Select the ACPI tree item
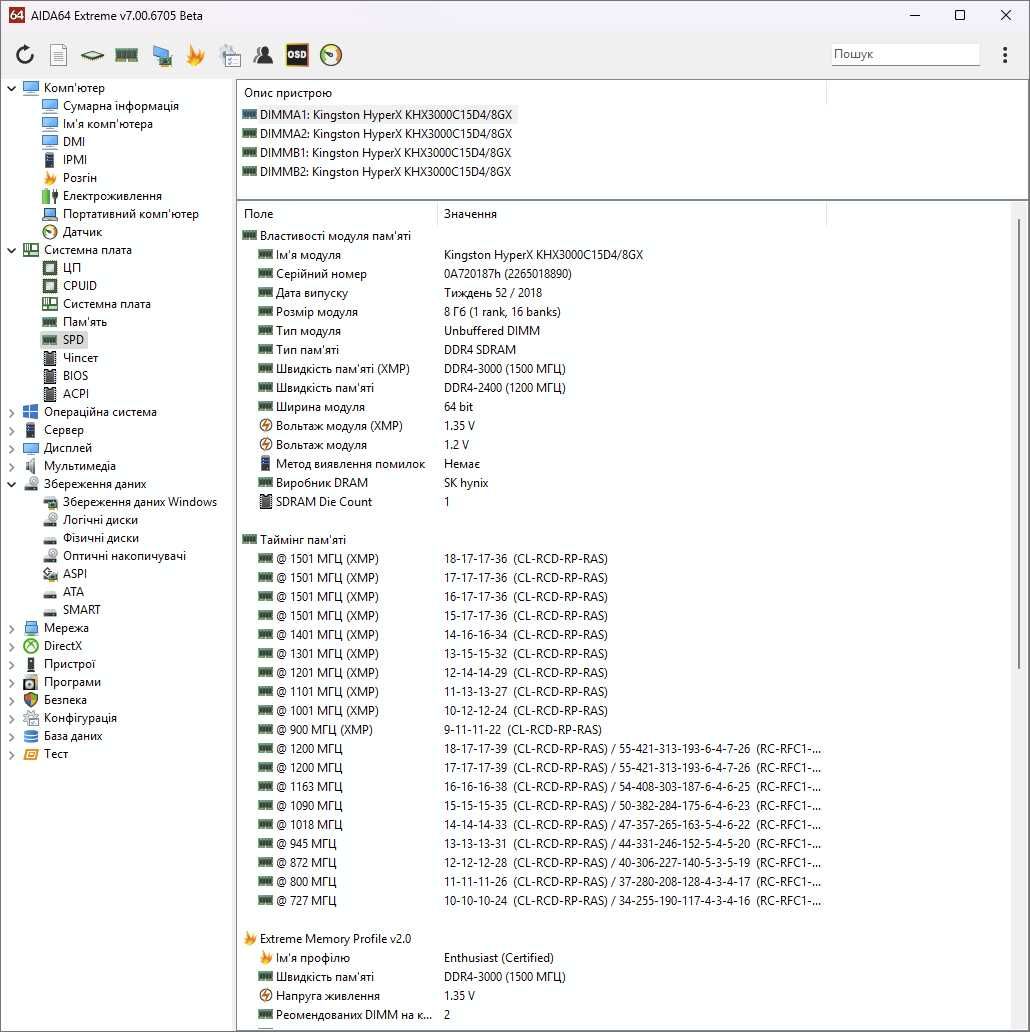 point(76,394)
